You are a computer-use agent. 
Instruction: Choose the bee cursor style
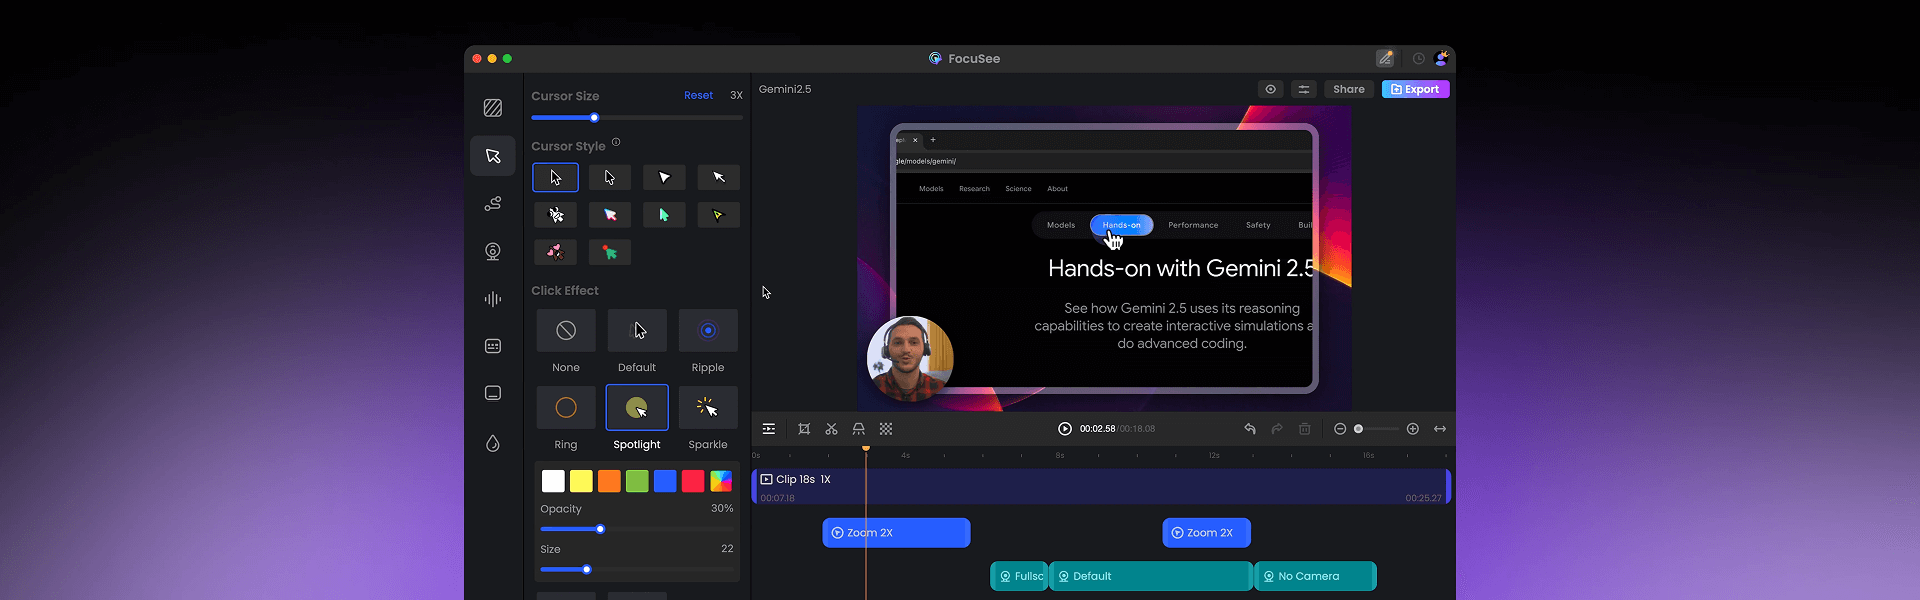point(556,215)
